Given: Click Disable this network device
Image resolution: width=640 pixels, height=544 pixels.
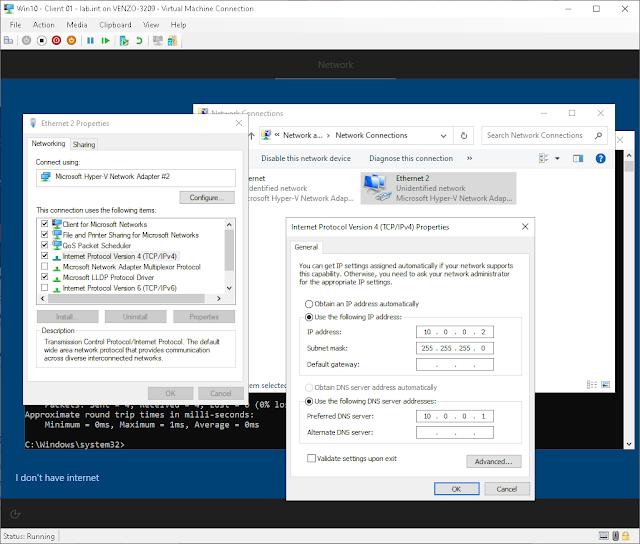Looking at the screenshot, I should pos(306,158).
